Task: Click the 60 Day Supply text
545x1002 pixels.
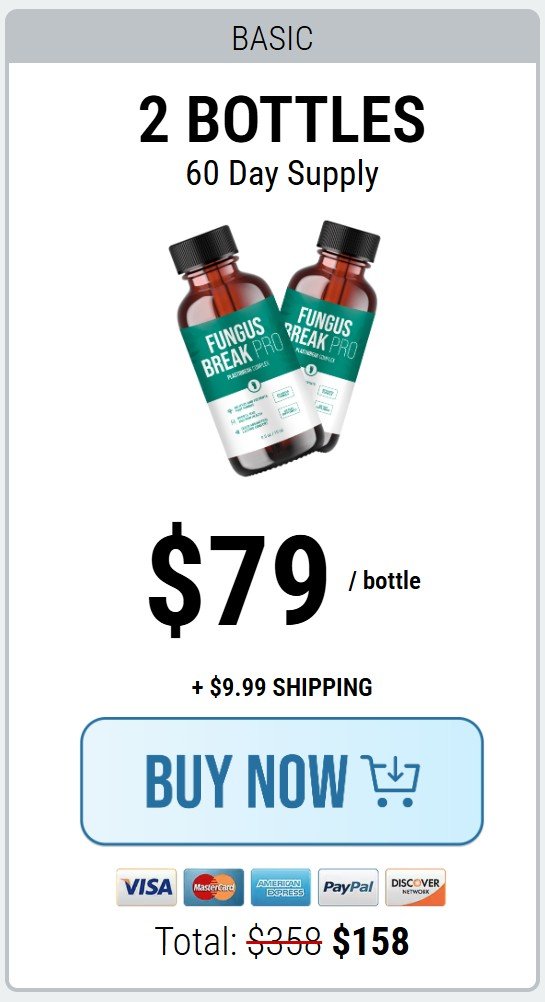Action: point(282,173)
